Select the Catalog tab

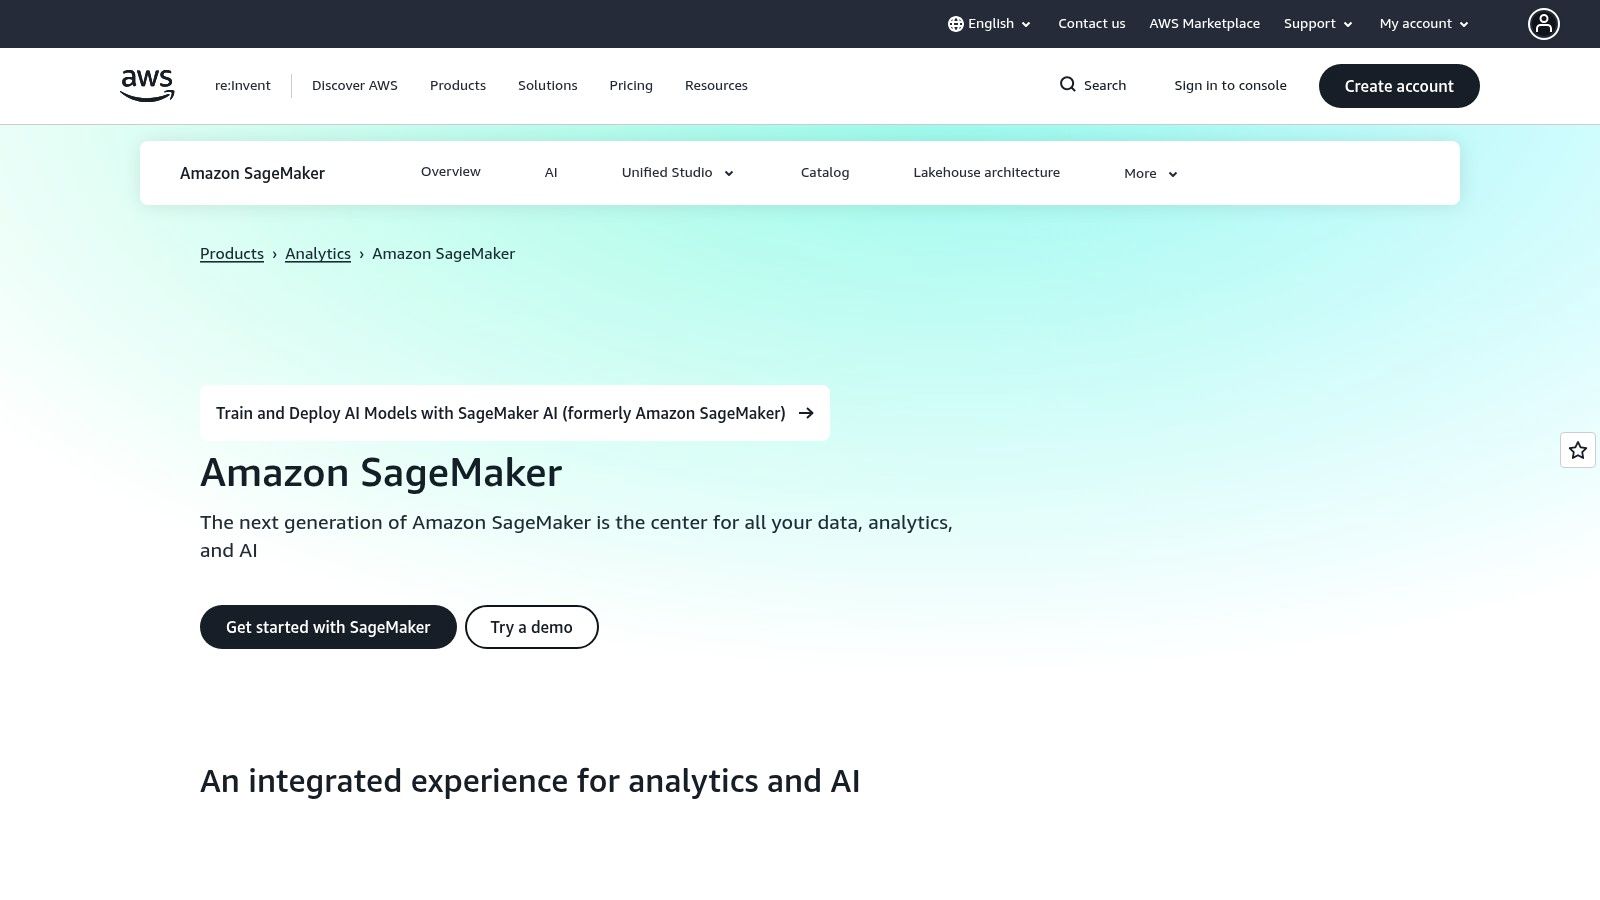tap(825, 172)
